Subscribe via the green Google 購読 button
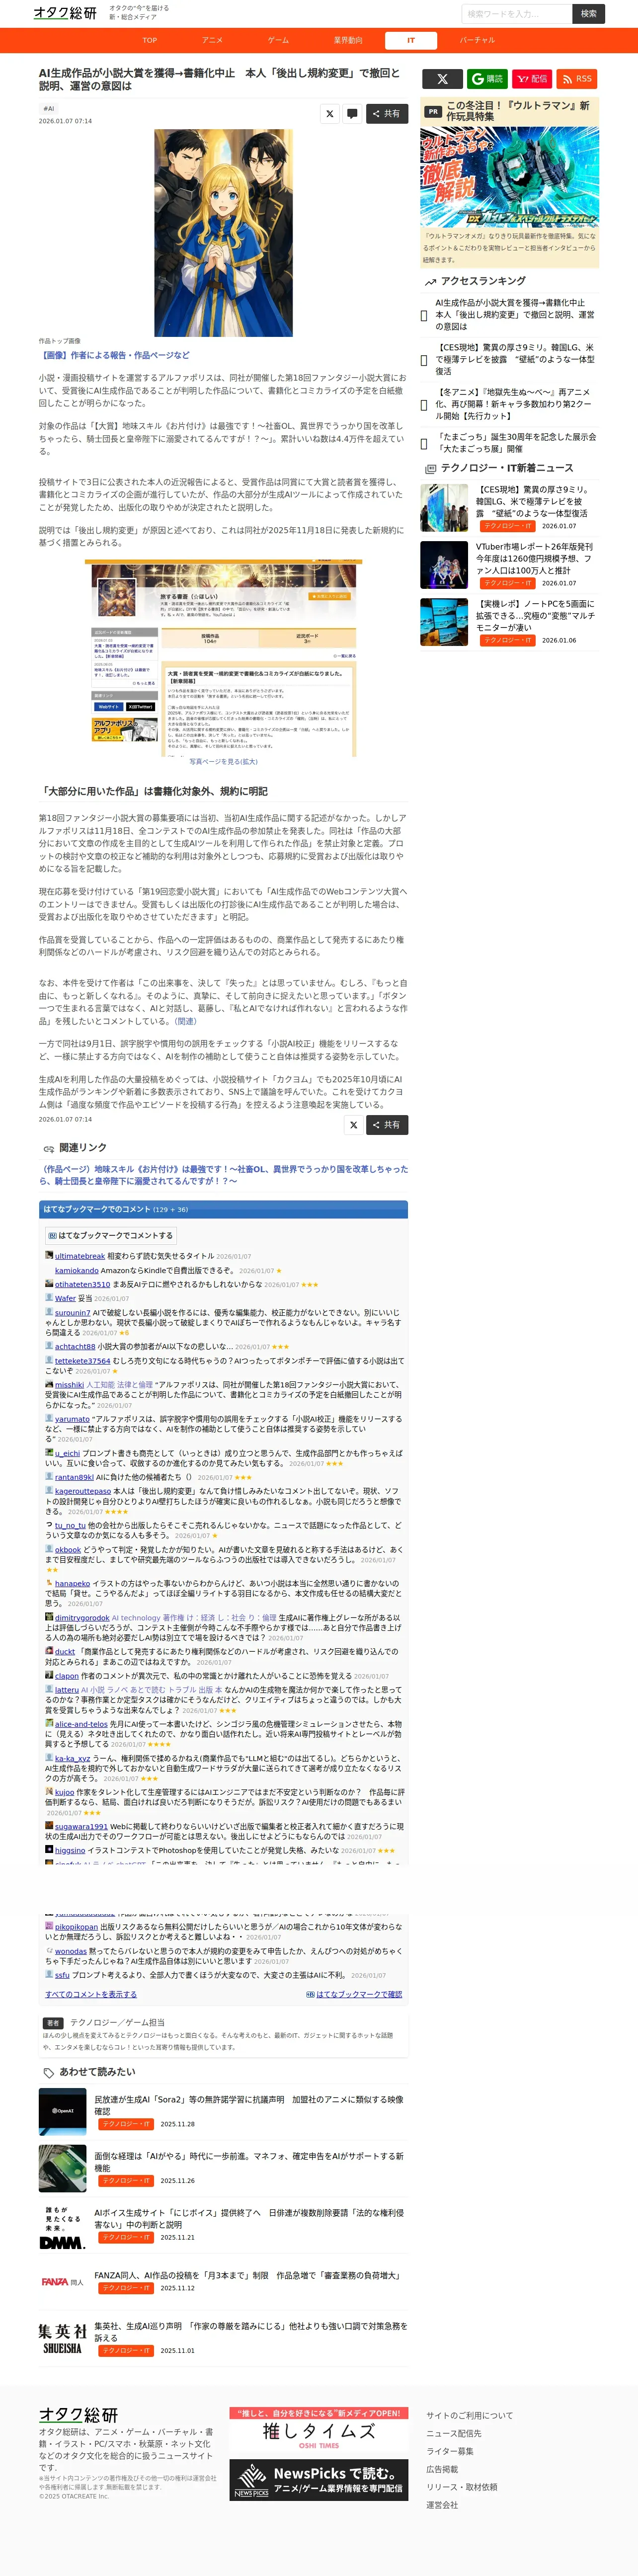Viewport: 638px width, 2576px height. 487,79
